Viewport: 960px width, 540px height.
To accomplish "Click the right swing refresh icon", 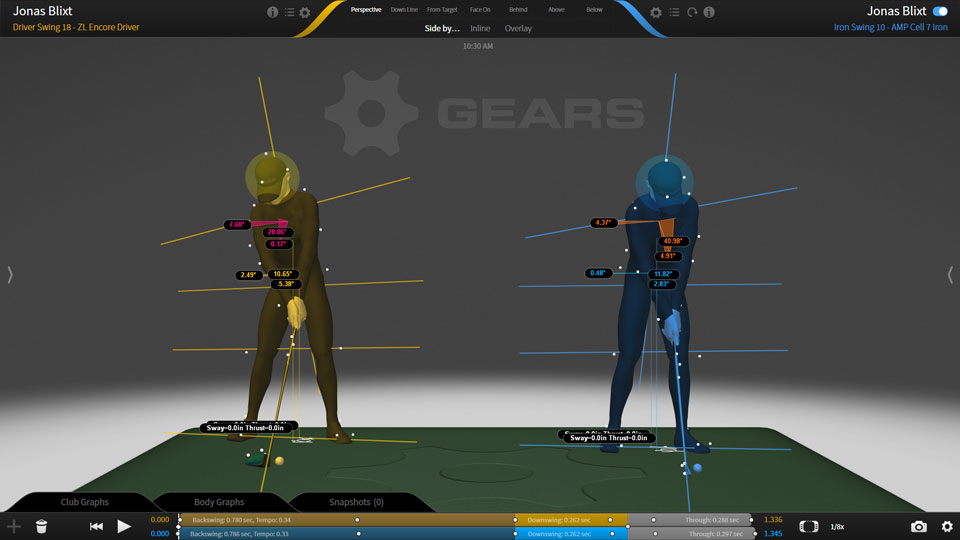I will click(x=692, y=12).
